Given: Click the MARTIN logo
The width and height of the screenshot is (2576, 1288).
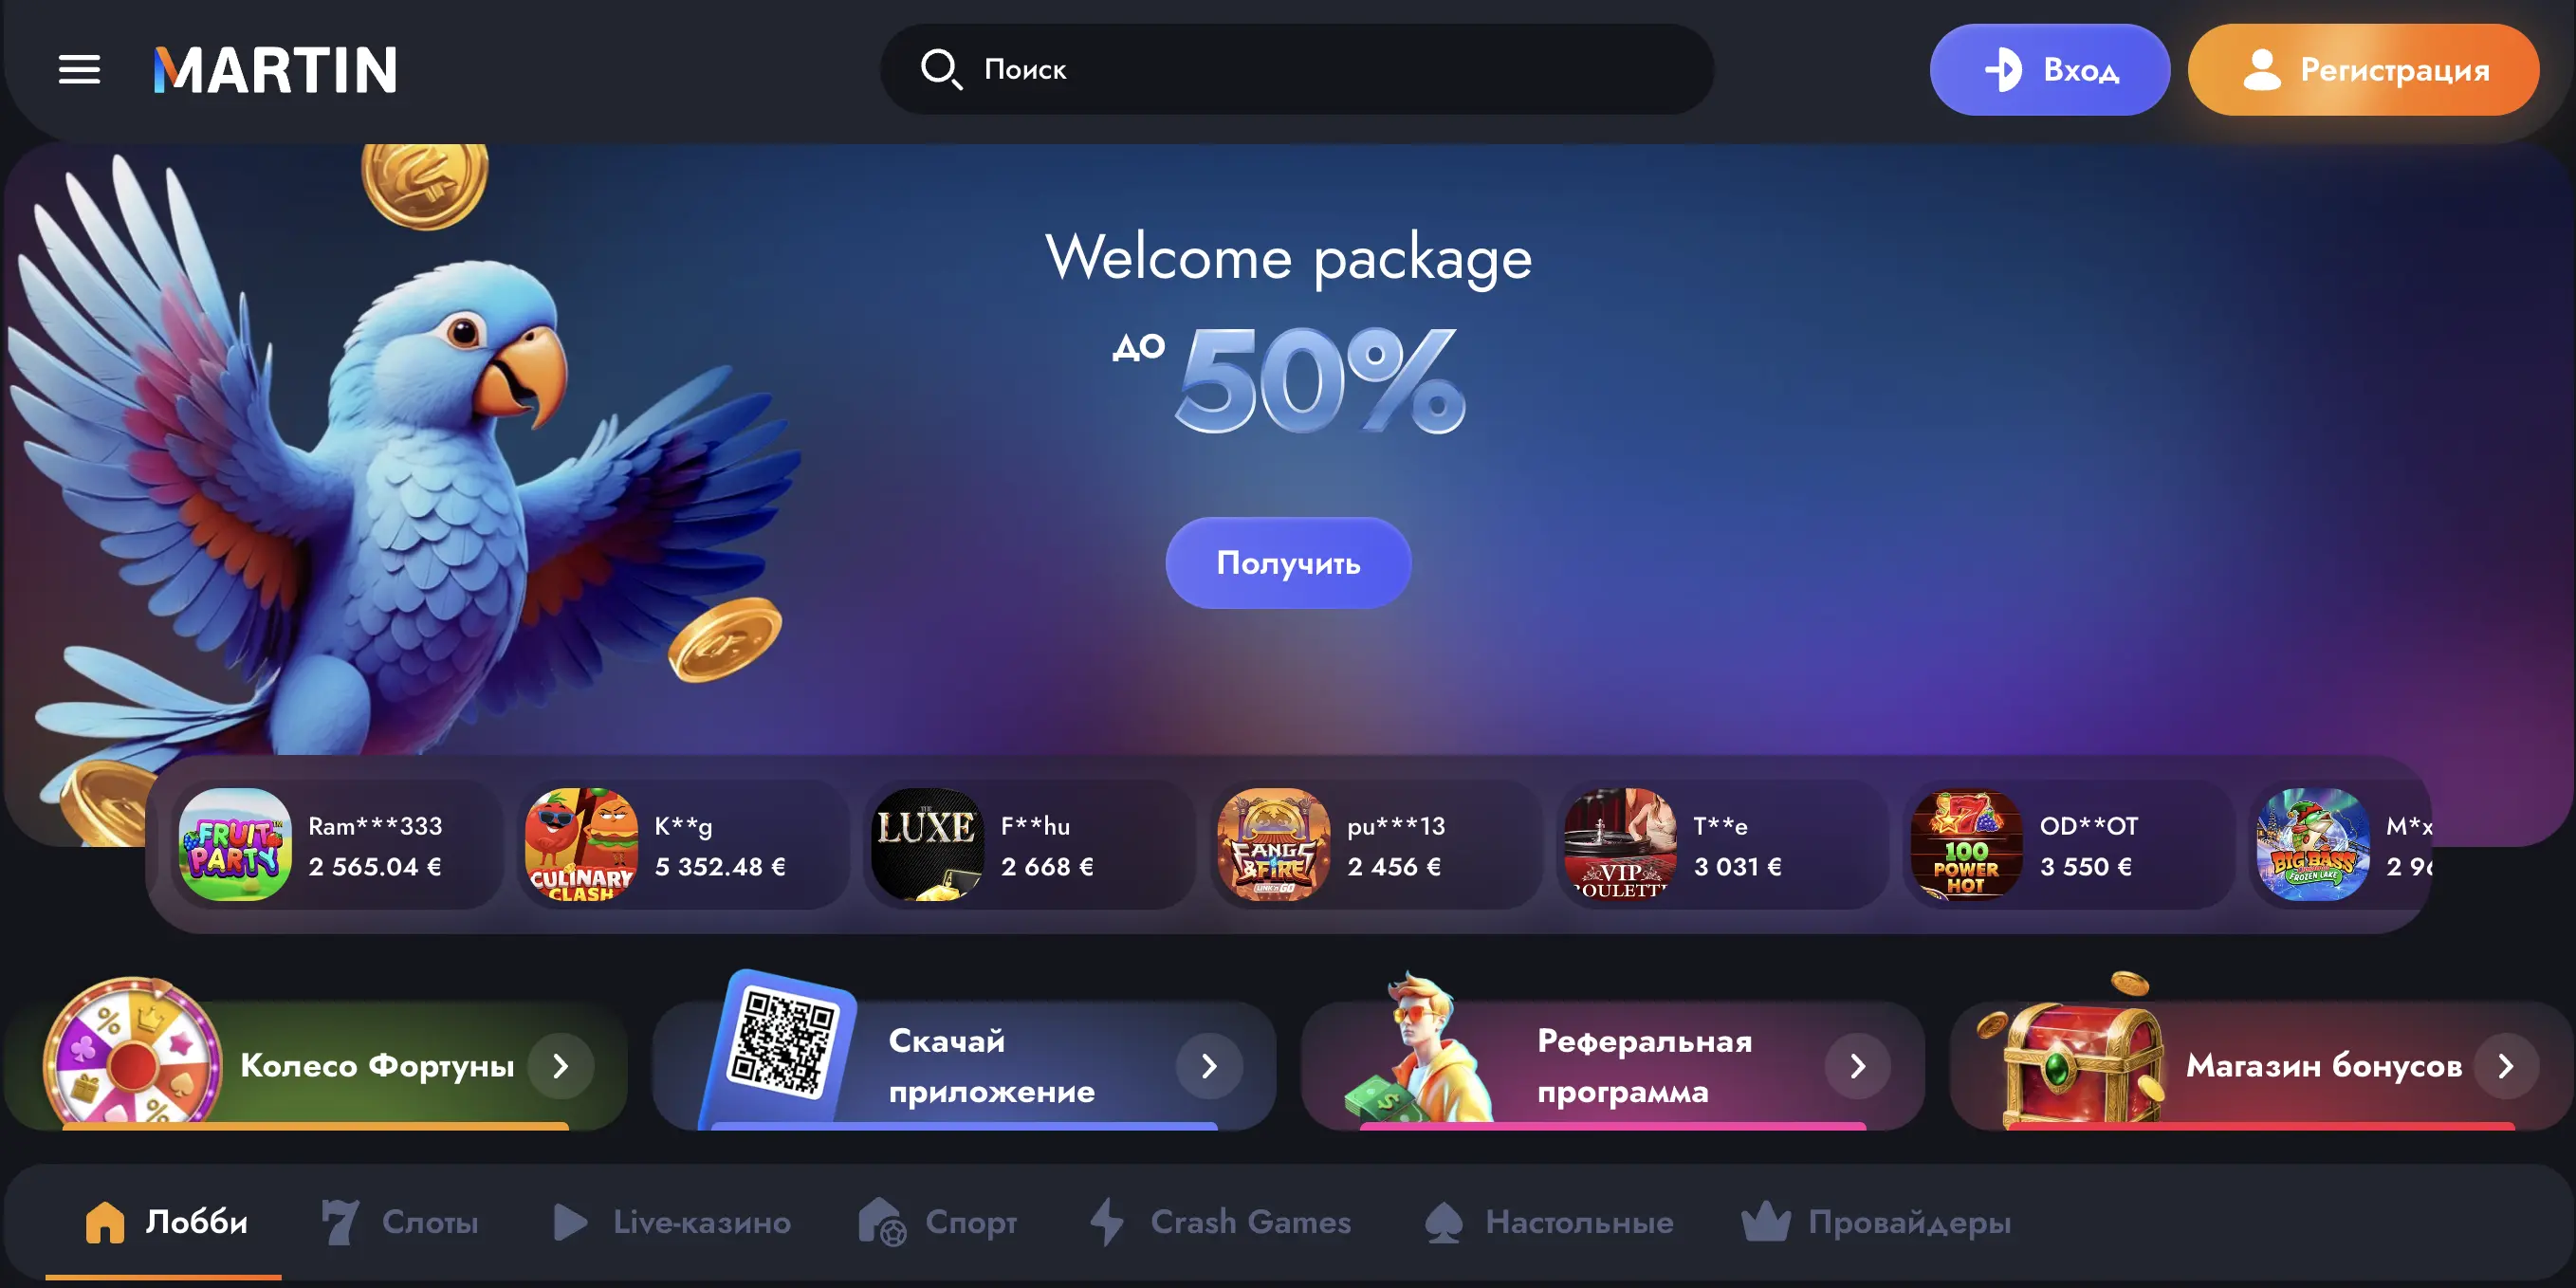Looking at the screenshot, I should [x=275, y=70].
